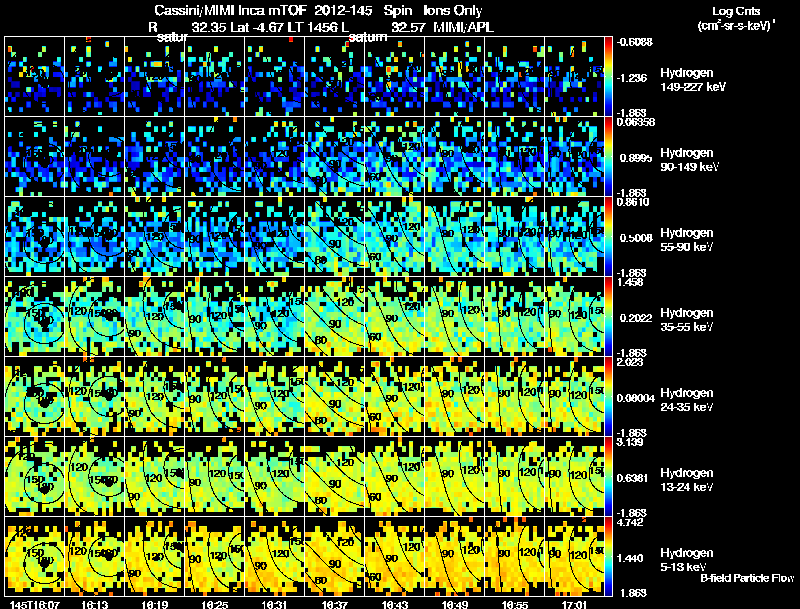
Task: Click the 0.2022 colorbar midpoint value
Action: coord(636,318)
